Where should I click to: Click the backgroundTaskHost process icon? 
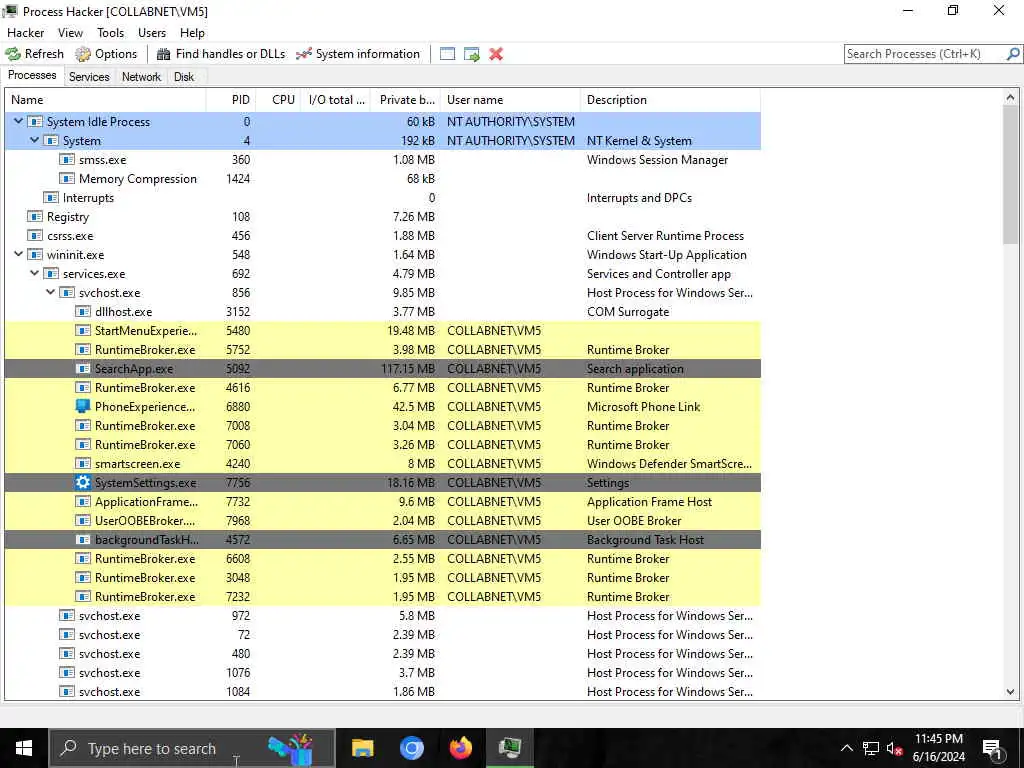[x=83, y=539]
